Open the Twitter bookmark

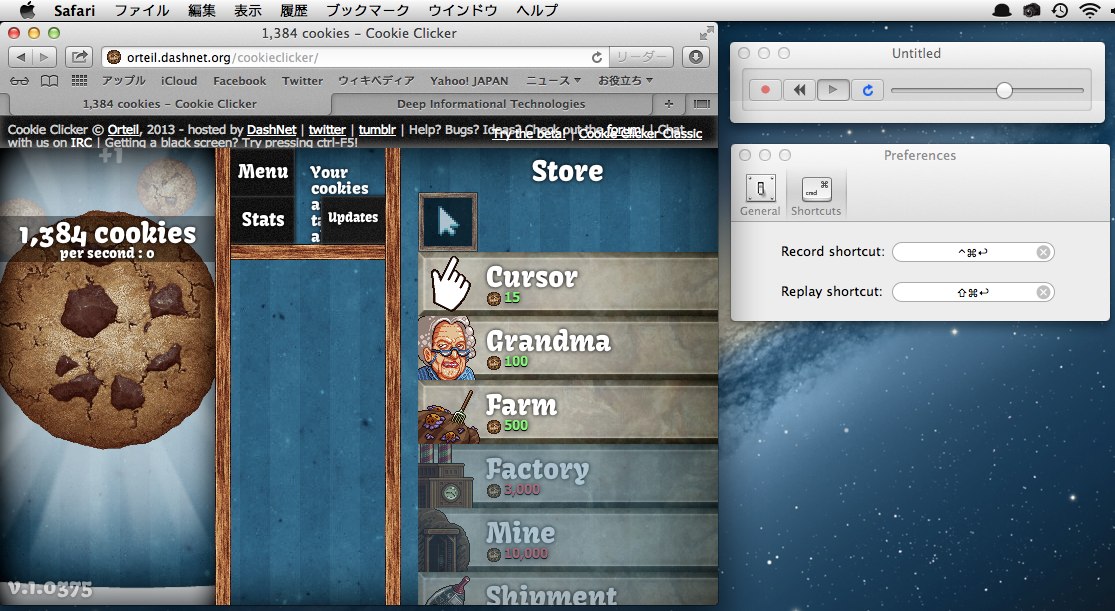pyautogui.click(x=302, y=81)
